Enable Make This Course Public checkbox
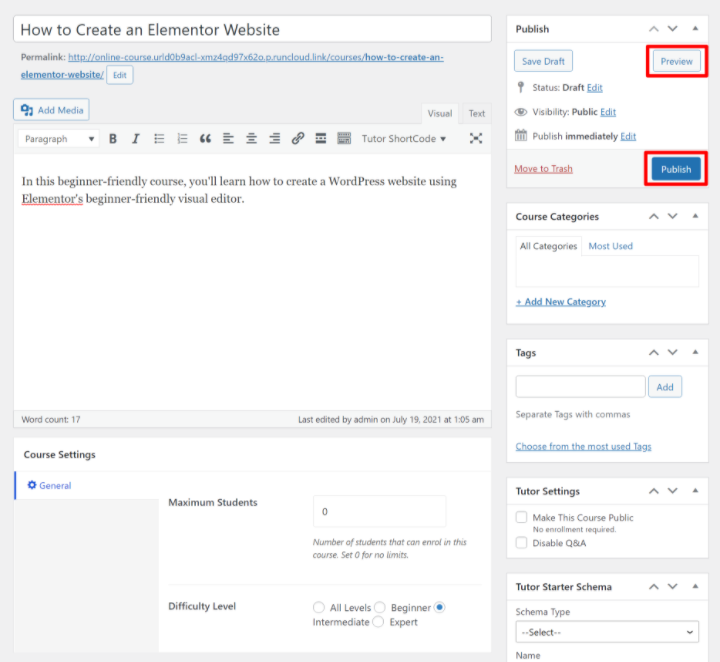 coord(521,517)
